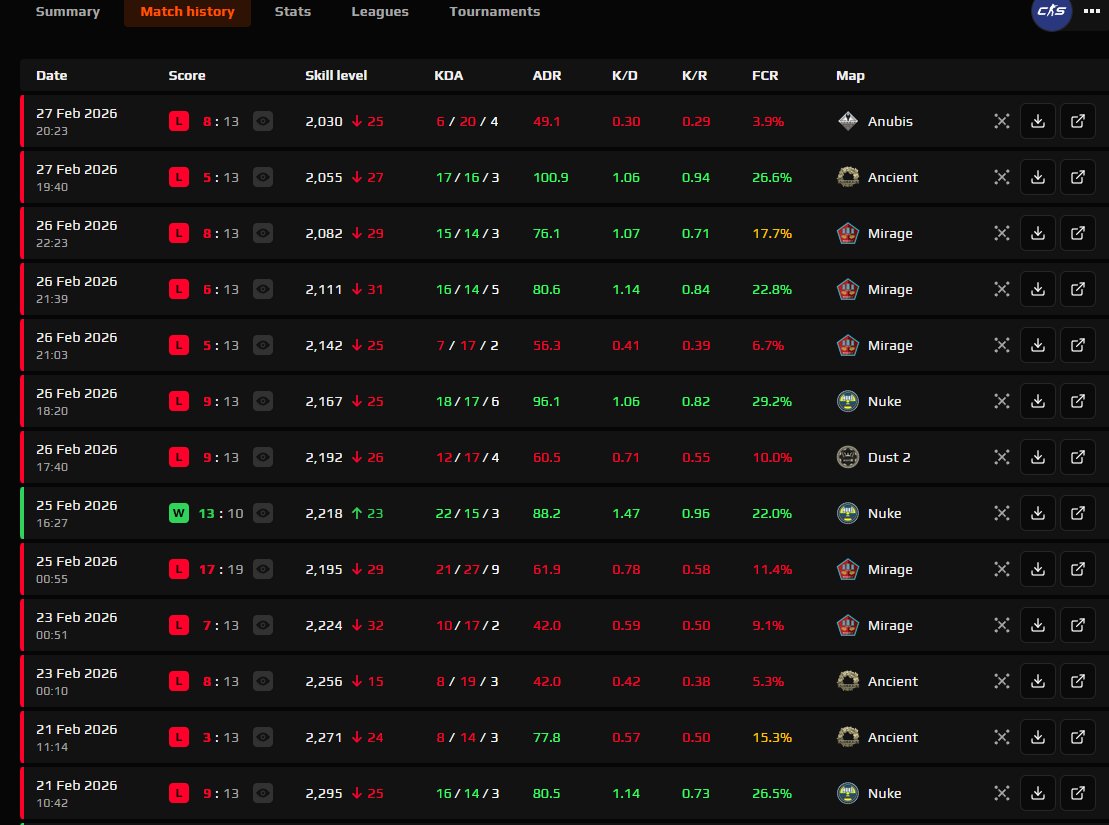
Task: Click the Anubis map name
Action: click(890, 121)
